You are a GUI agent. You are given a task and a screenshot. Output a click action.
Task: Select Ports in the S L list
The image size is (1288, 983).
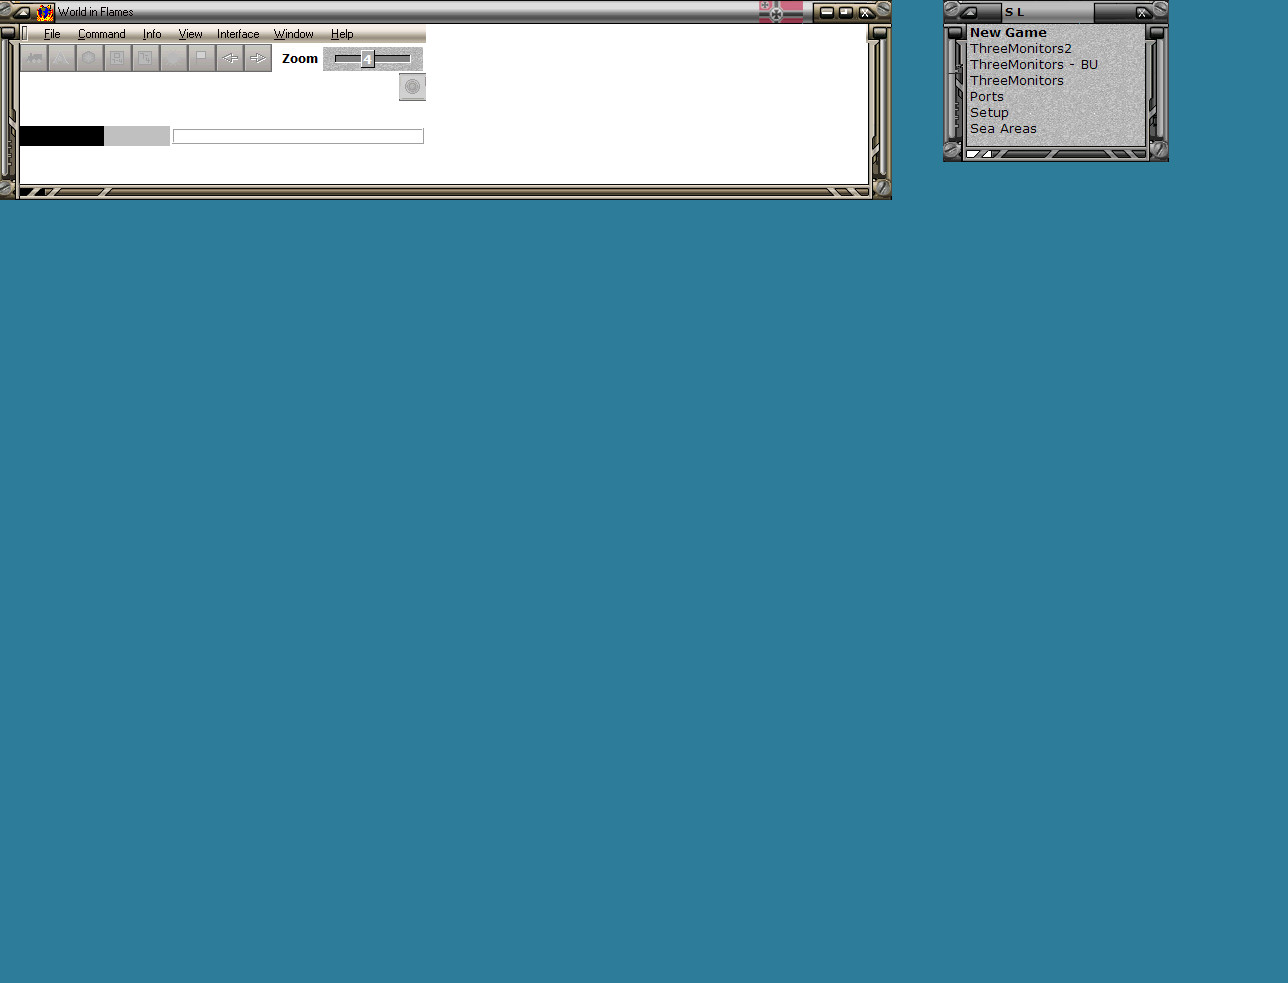click(x=986, y=96)
